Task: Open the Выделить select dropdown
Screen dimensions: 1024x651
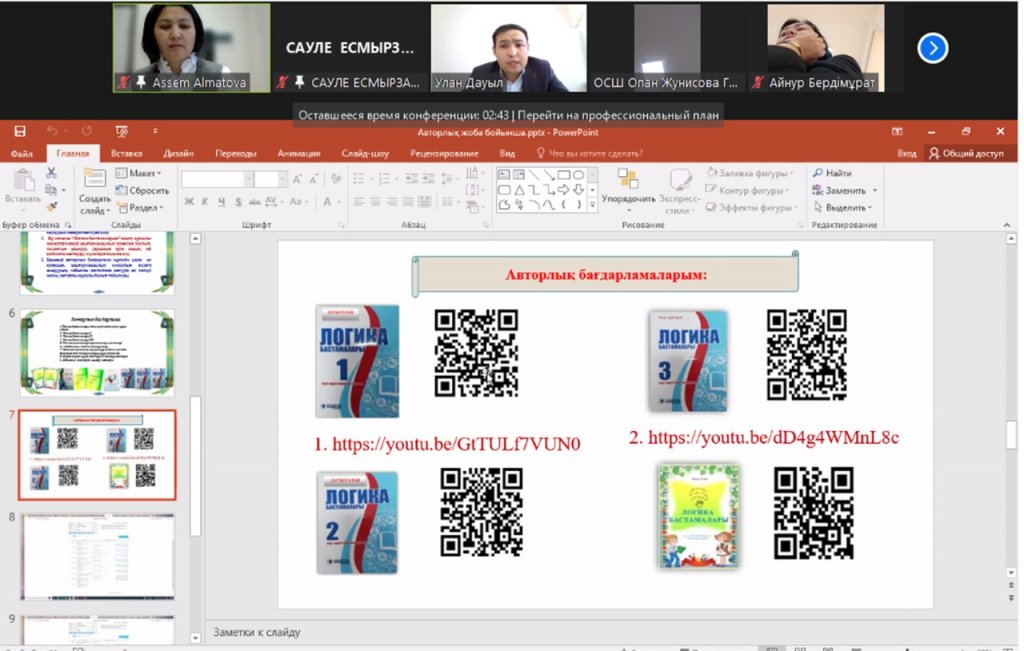Action: tap(842, 208)
